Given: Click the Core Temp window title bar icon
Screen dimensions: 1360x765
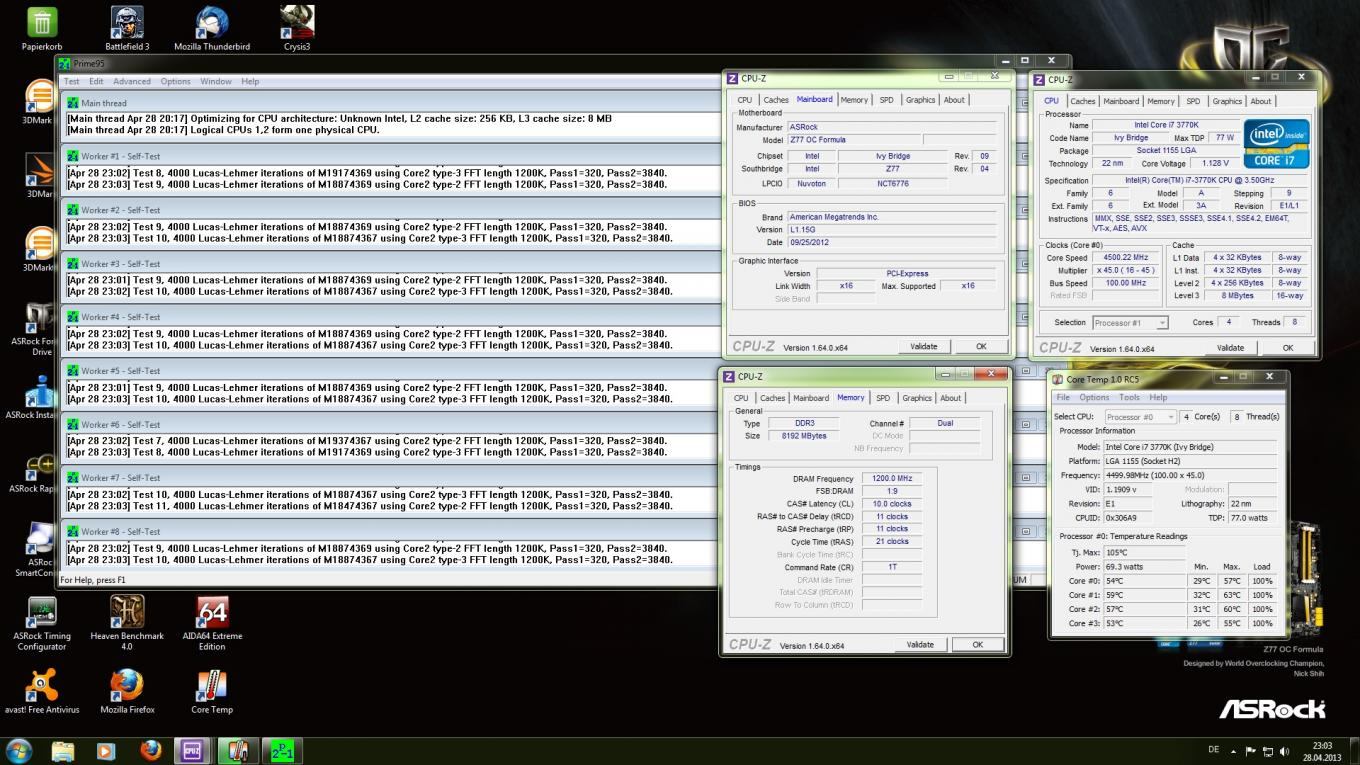Looking at the screenshot, I should pyautogui.click(x=1057, y=380).
